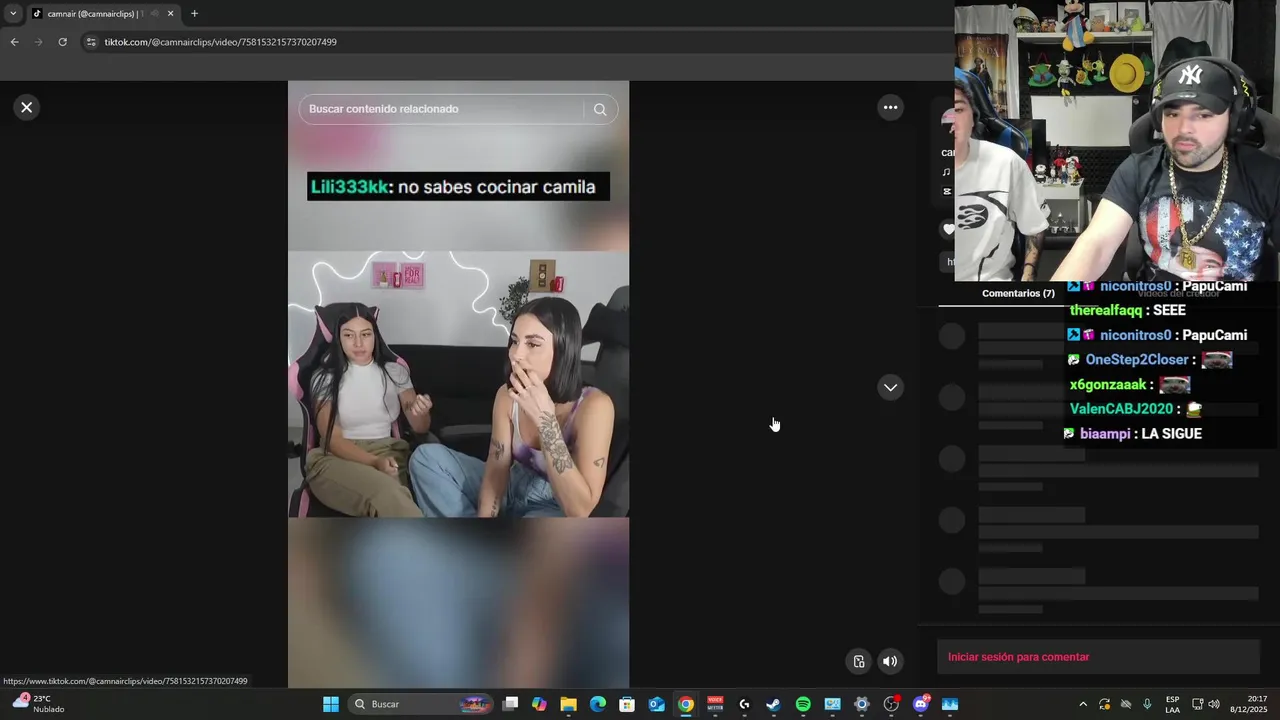Open a new browser tab with plus
1280x720 pixels.
pos(194,14)
